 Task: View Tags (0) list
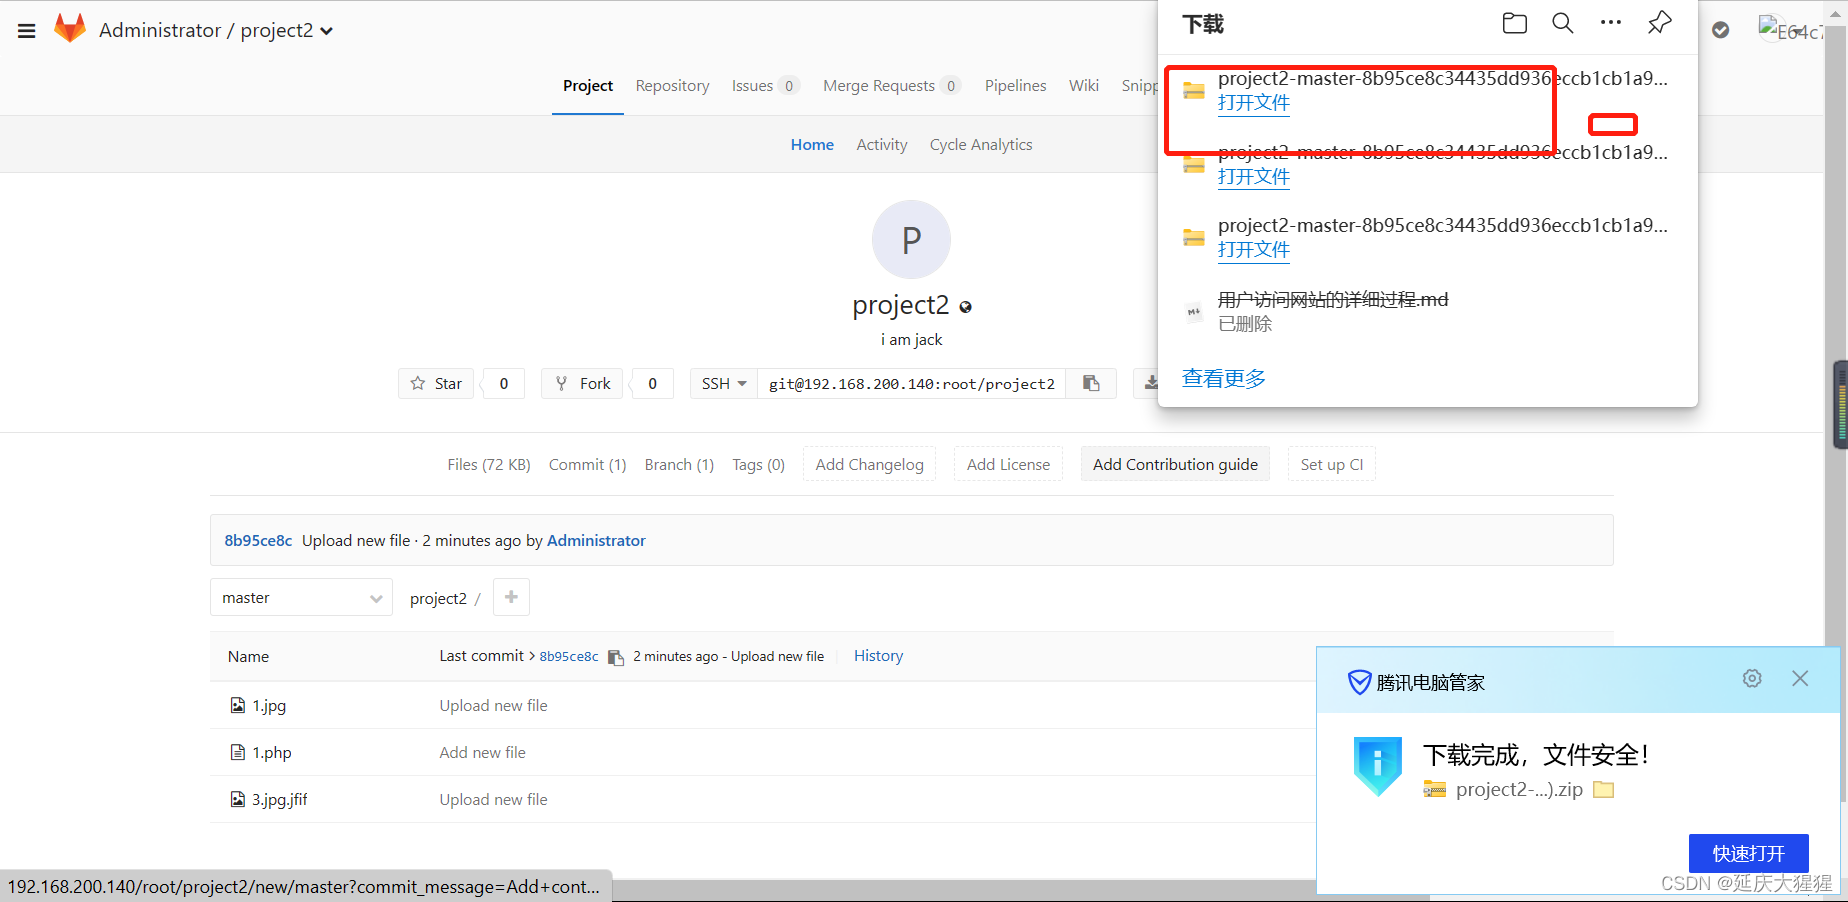click(758, 465)
